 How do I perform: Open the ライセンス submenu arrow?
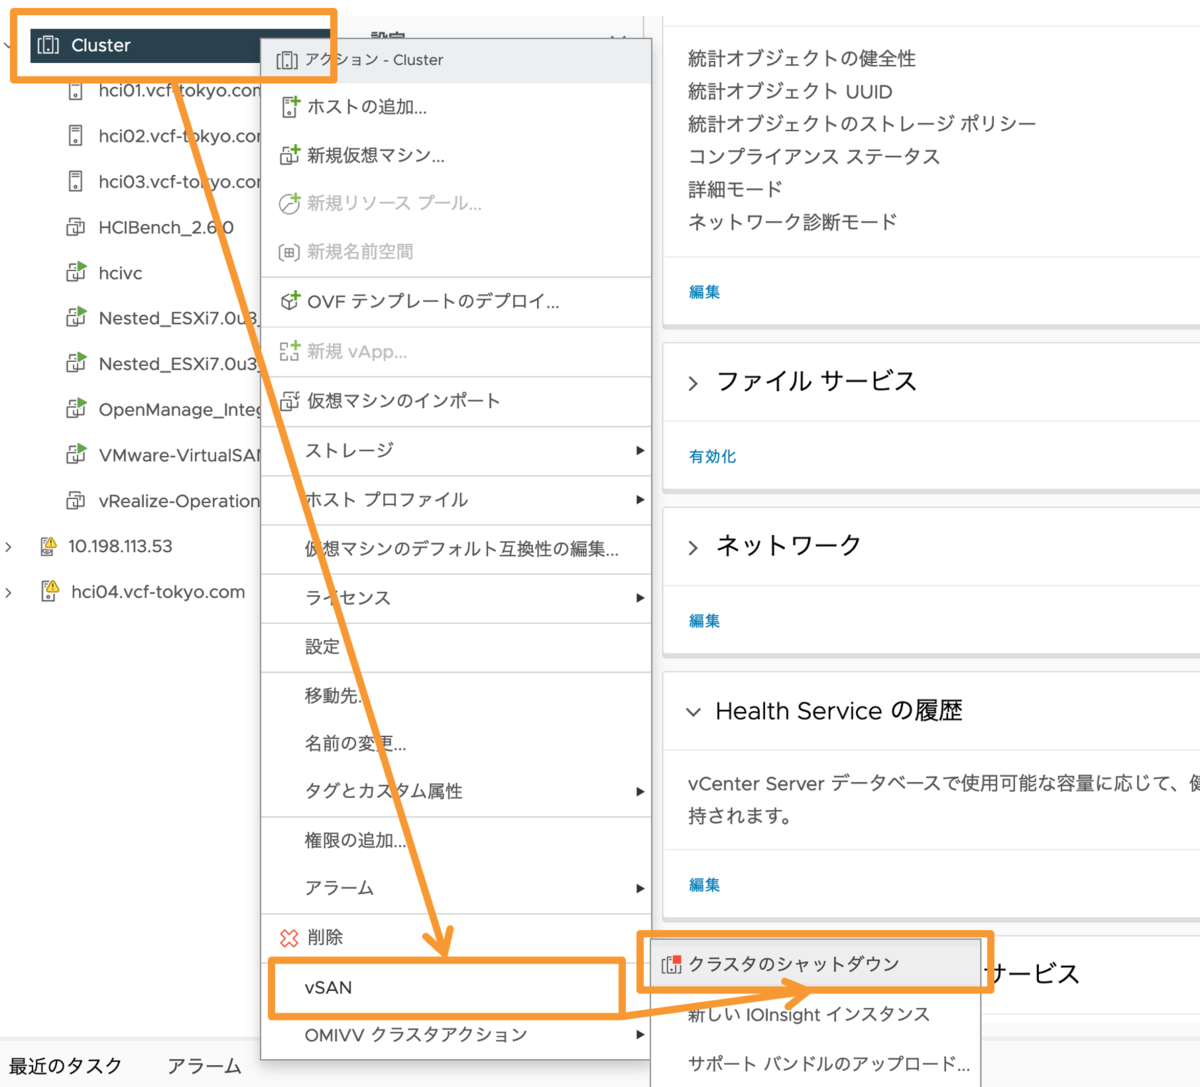[640, 597]
